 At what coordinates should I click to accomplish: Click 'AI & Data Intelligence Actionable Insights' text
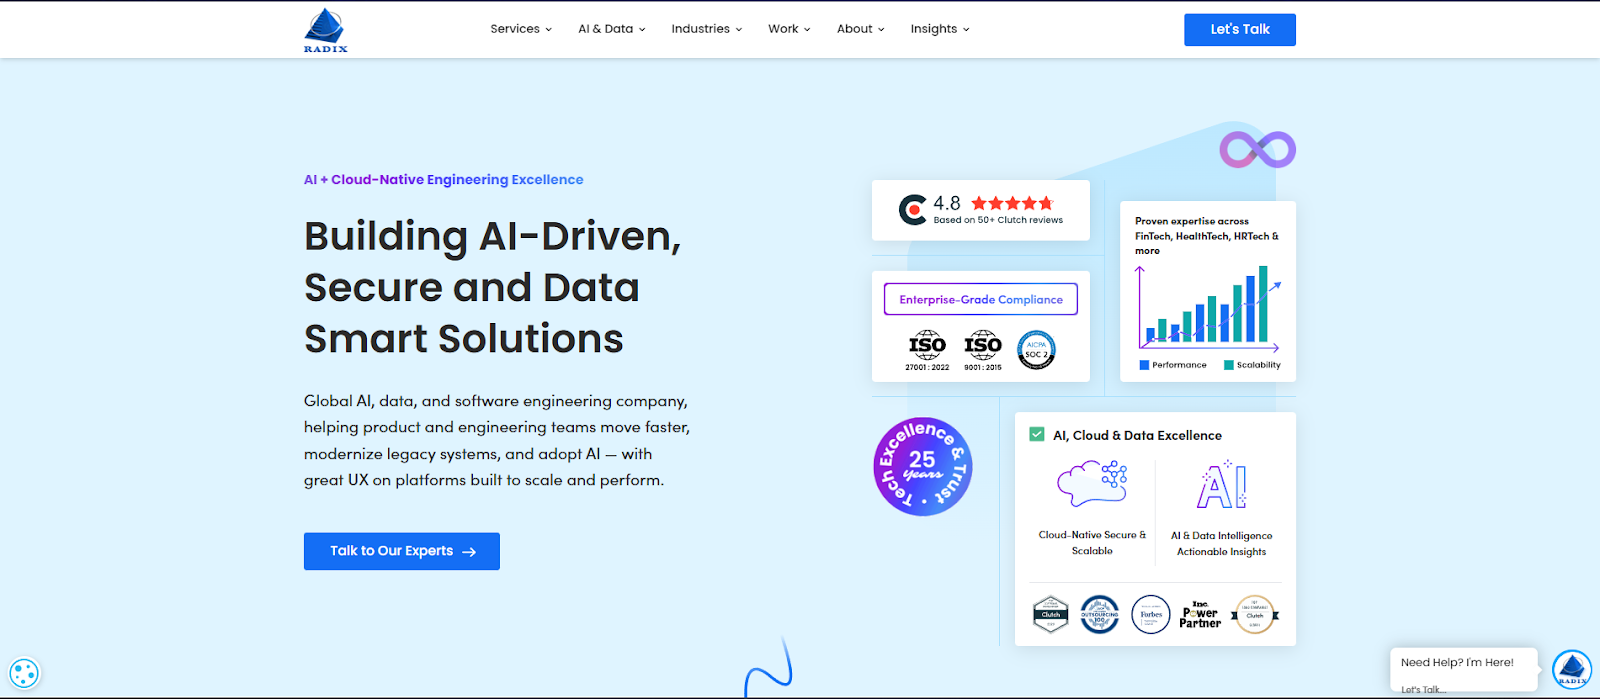(1222, 544)
